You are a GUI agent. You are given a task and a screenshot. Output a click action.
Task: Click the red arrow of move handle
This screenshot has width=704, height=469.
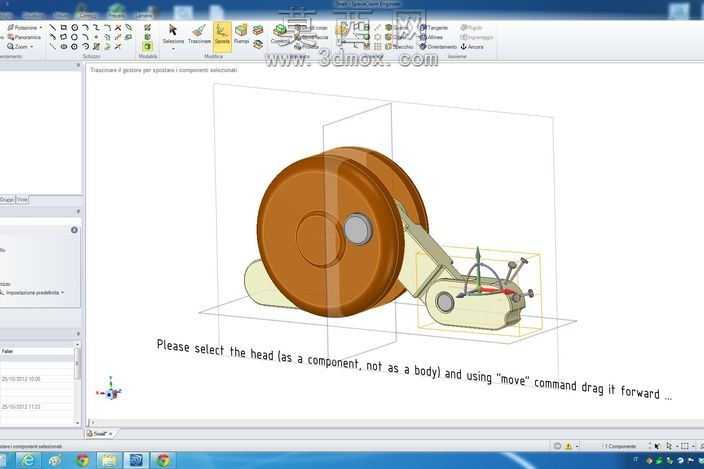coord(496,291)
